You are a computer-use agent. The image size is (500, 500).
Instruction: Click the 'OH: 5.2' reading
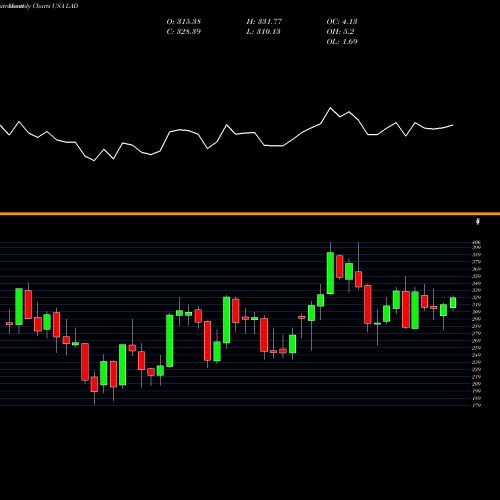pos(340,32)
